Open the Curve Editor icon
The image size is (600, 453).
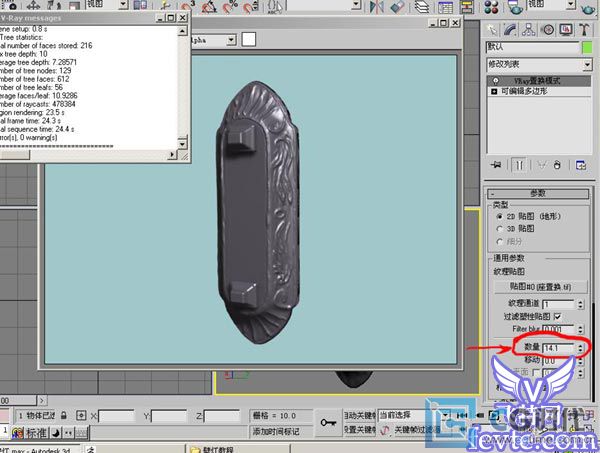(x=445, y=6)
